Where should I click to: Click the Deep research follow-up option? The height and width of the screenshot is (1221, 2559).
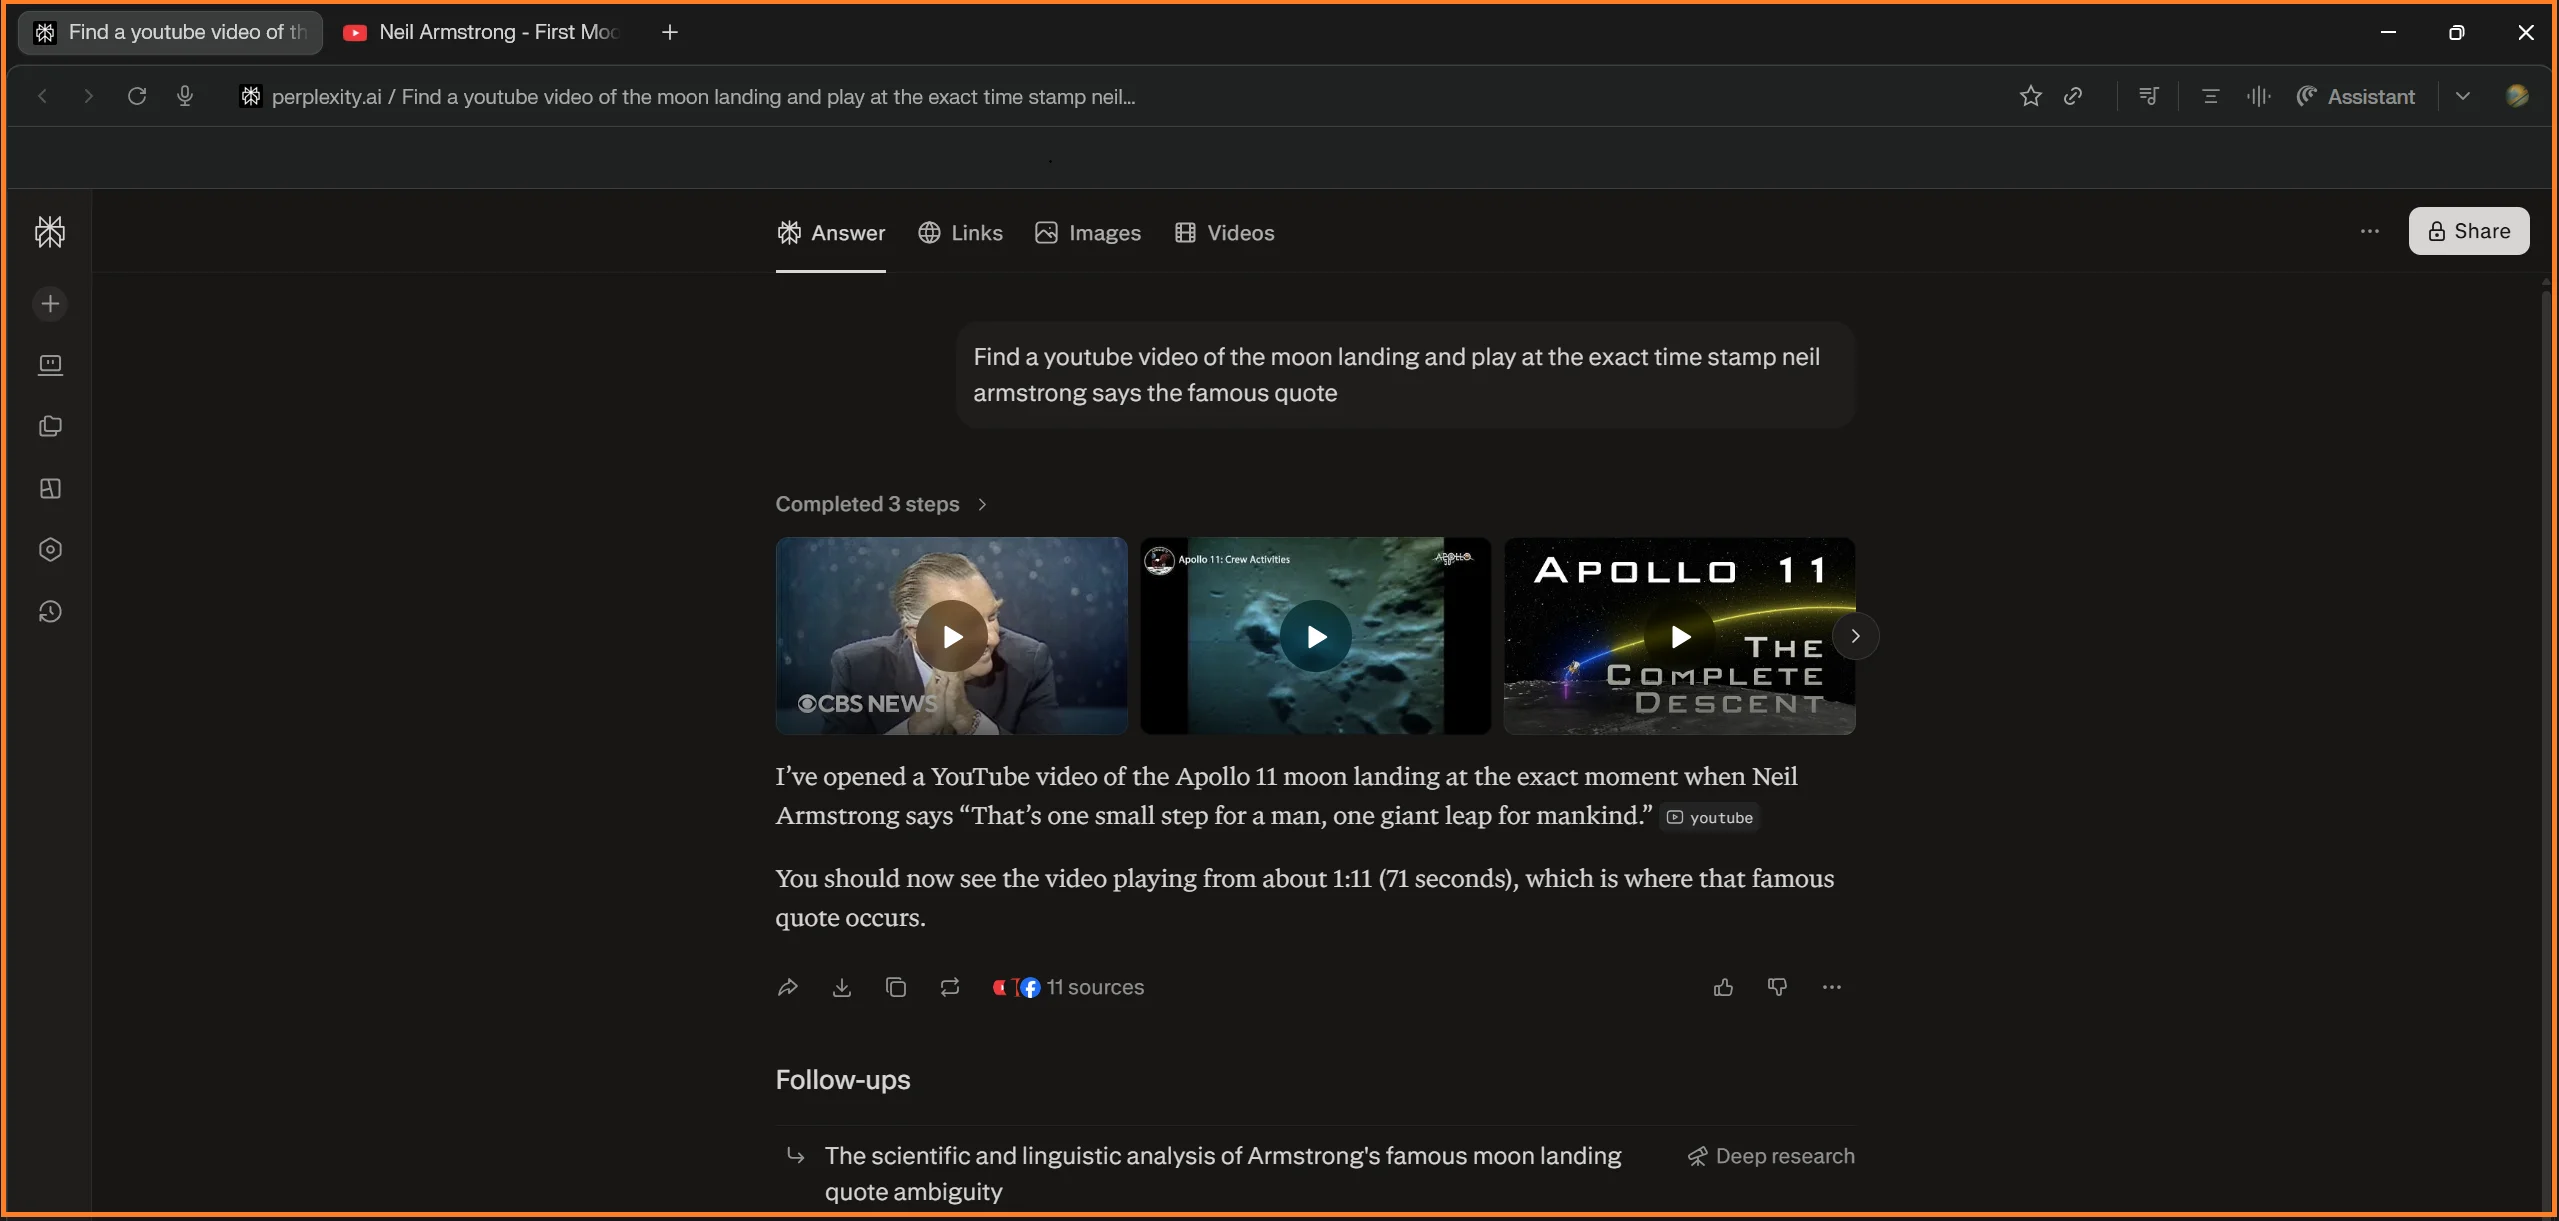click(1770, 1156)
